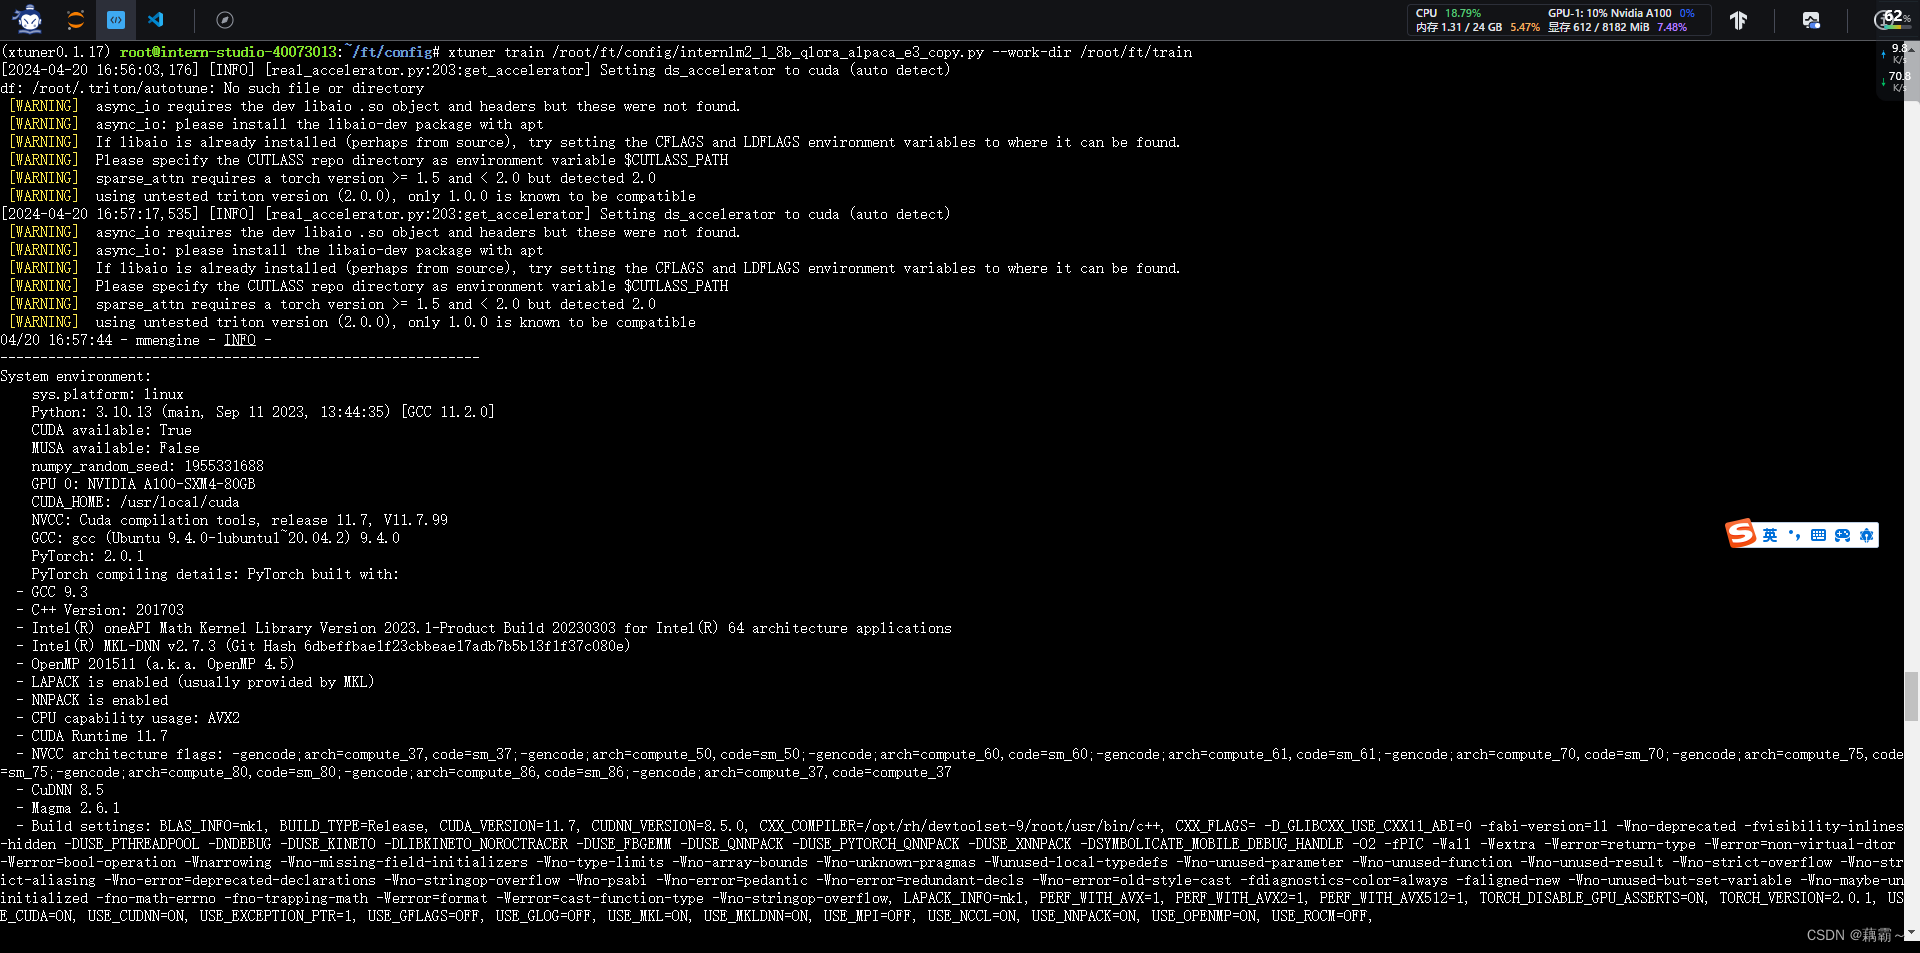Click the compass explore icon
Viewport: 1920px width, 953px height.
click(225, 19)
